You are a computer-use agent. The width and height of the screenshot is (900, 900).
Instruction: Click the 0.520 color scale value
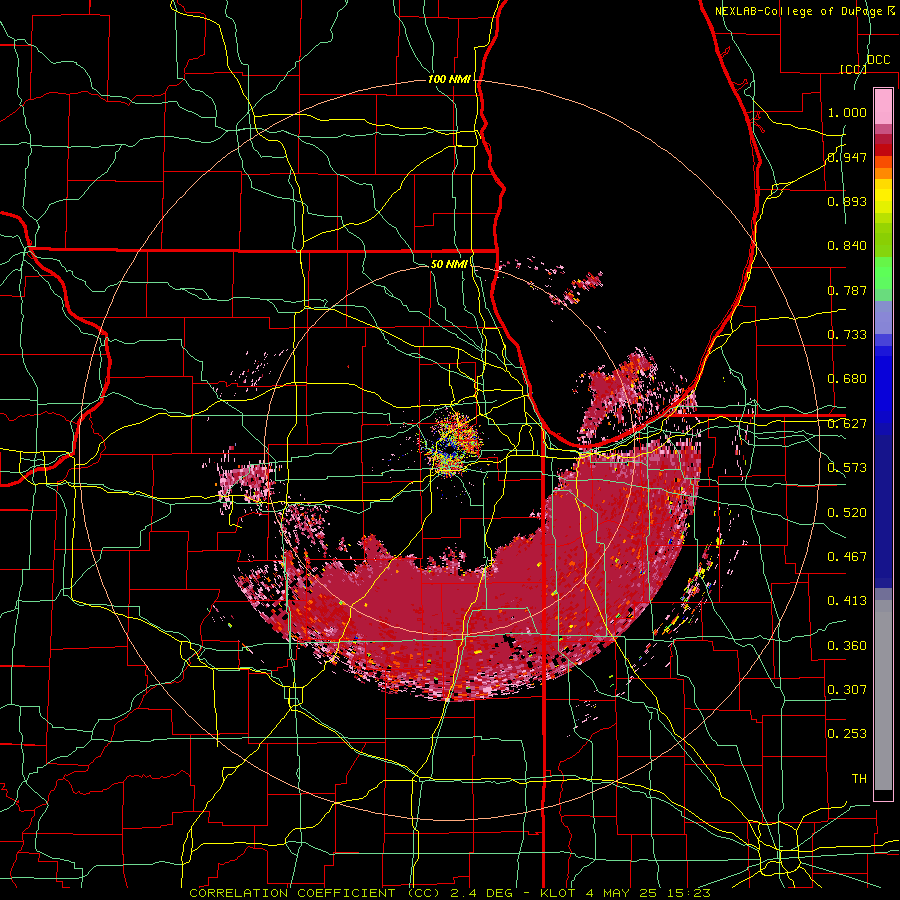pos(847,513)
